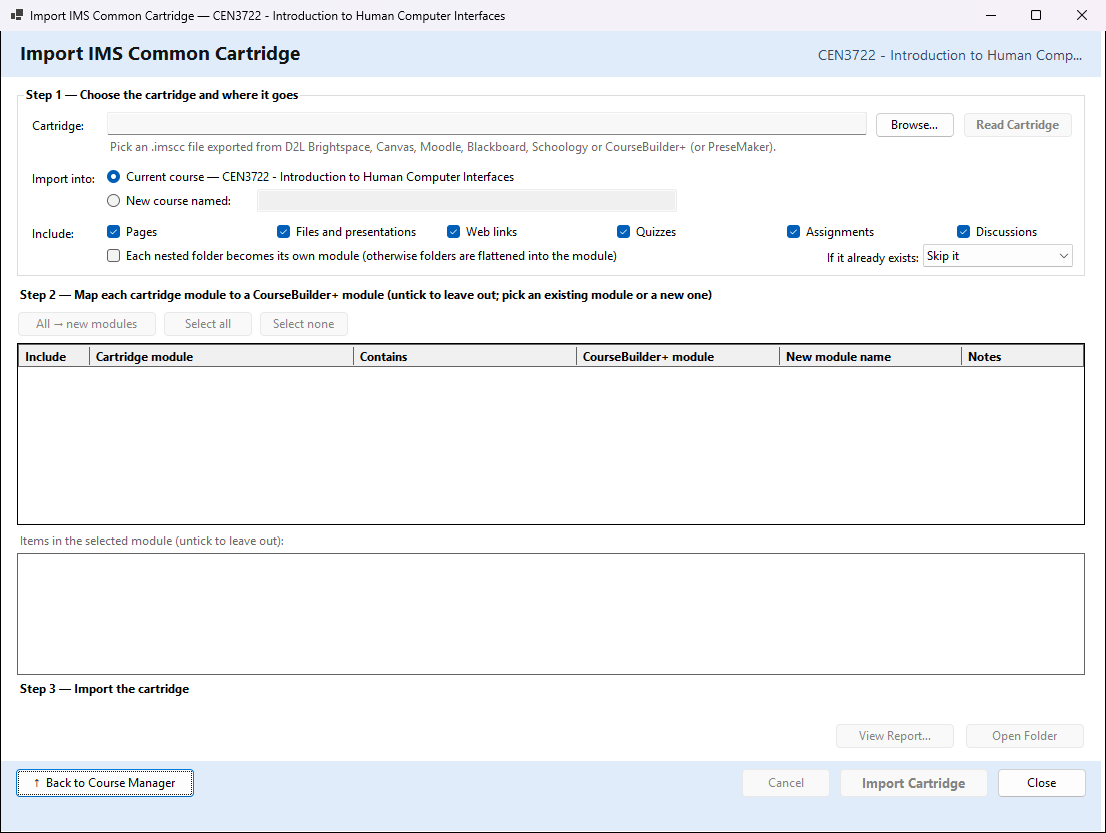Image resolution: width=1106 pixels, height=833 pixels.
Task: Click the 'Pick an .imscc file' hint text
Action: coord(443,147)
